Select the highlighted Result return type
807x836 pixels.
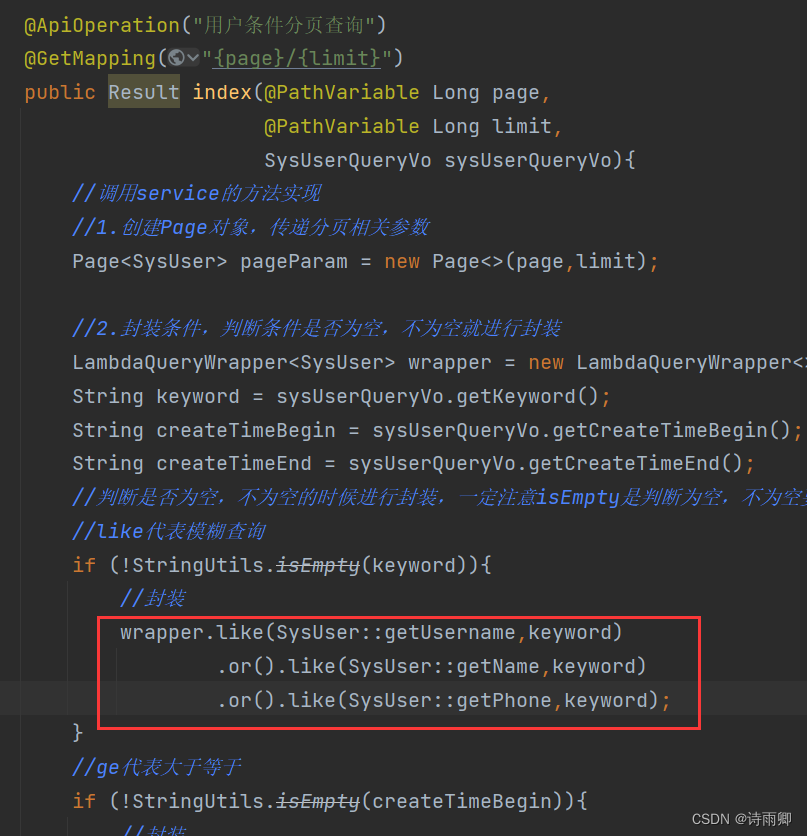tap(143, 91)
